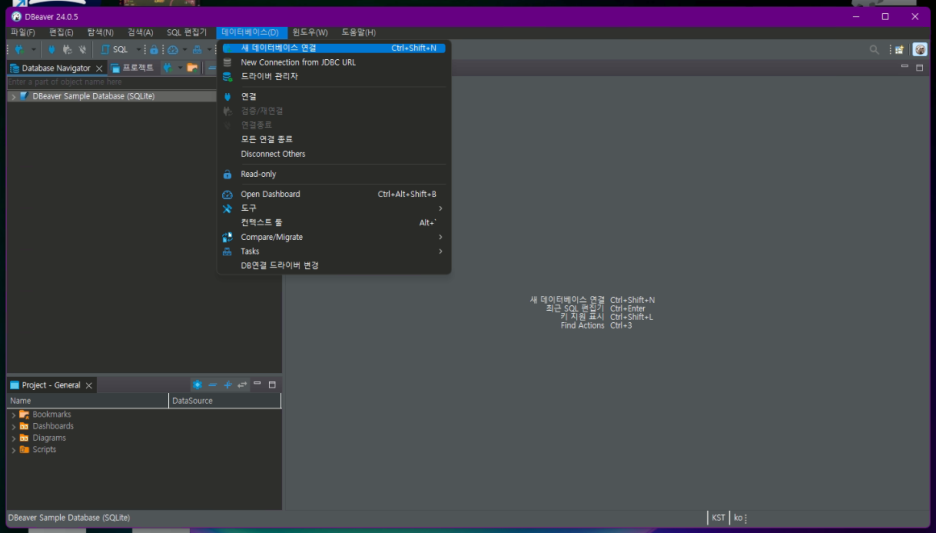Expand the Tasks submenu
This screenshot has width=936, height=533.
click(334, 251)
